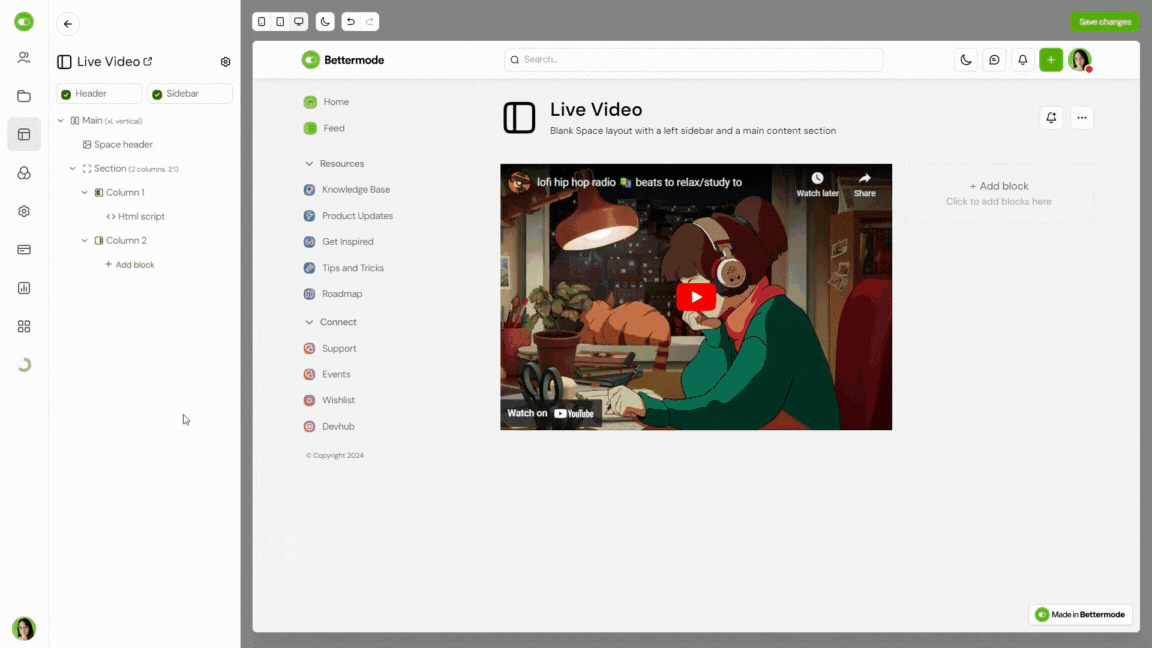Select the layout Design icon in left rail
1152x648 pixels.
(x=24, y=134)
